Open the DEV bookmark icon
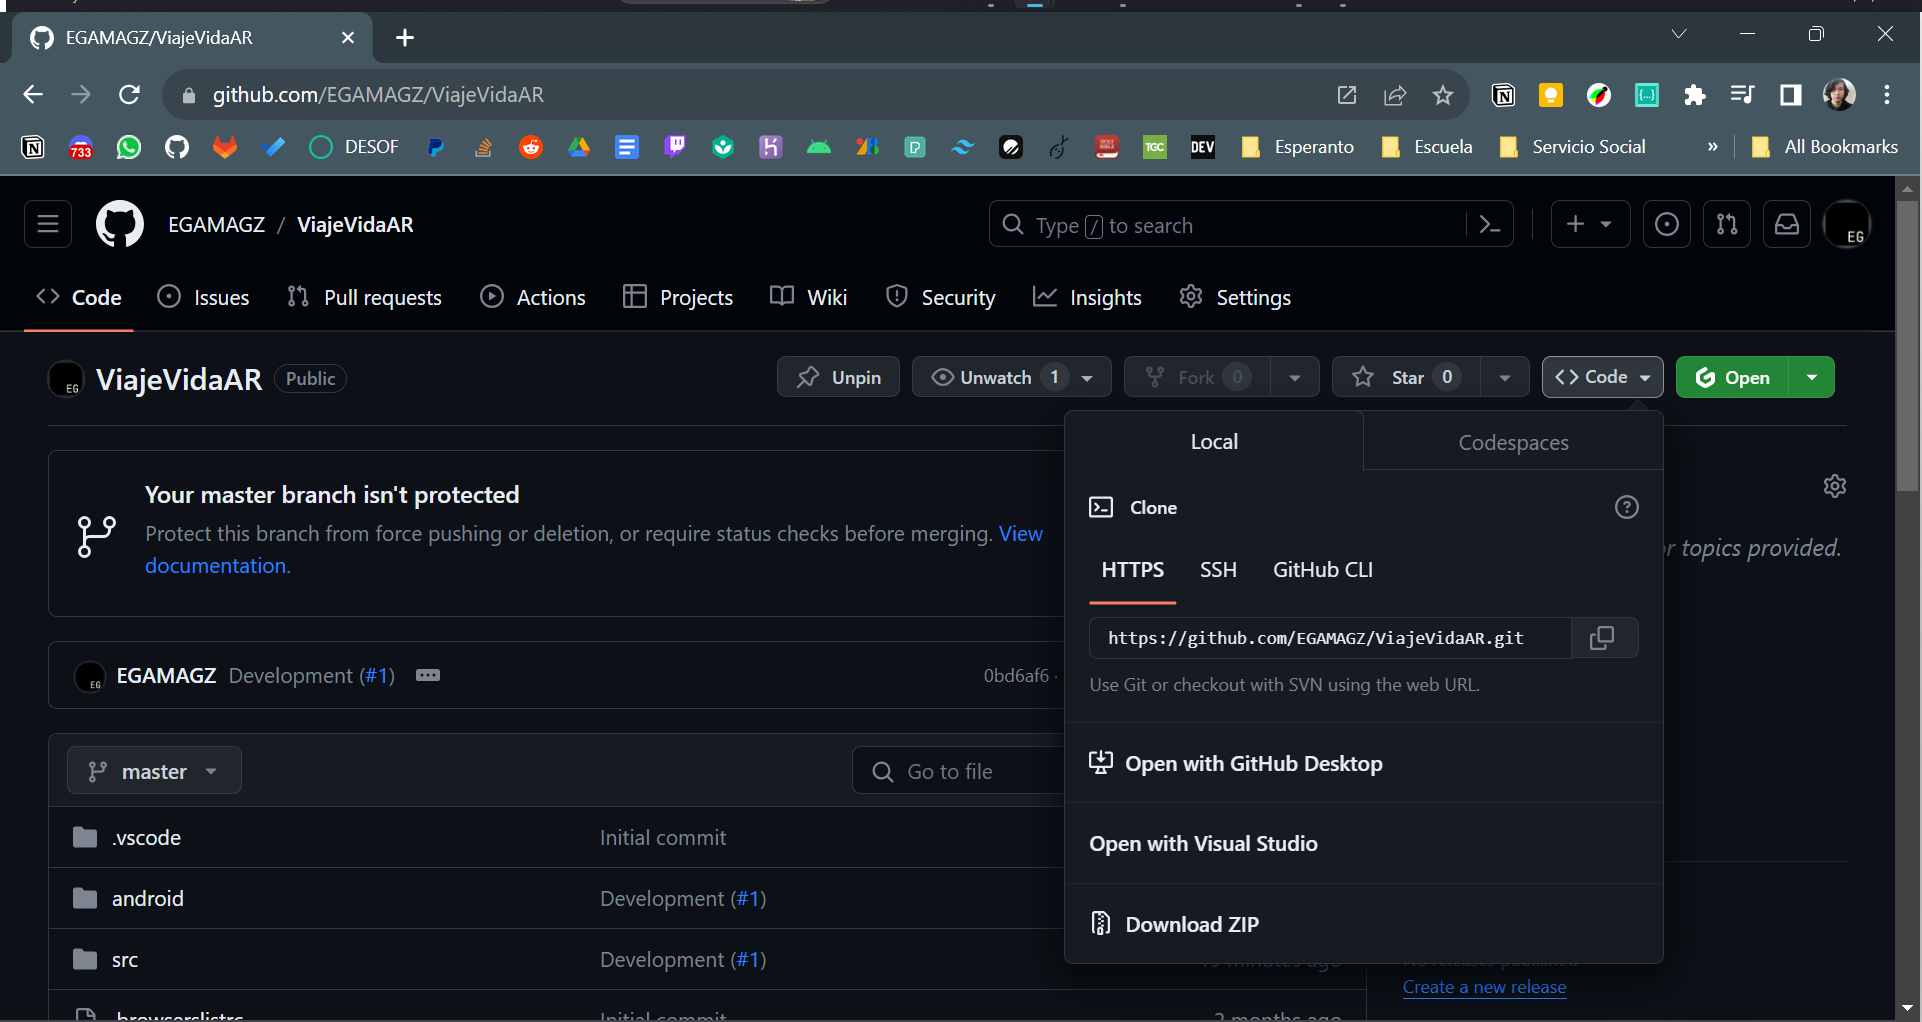This screenshot has height=1022, width=1922. (x=1203, y=147)
